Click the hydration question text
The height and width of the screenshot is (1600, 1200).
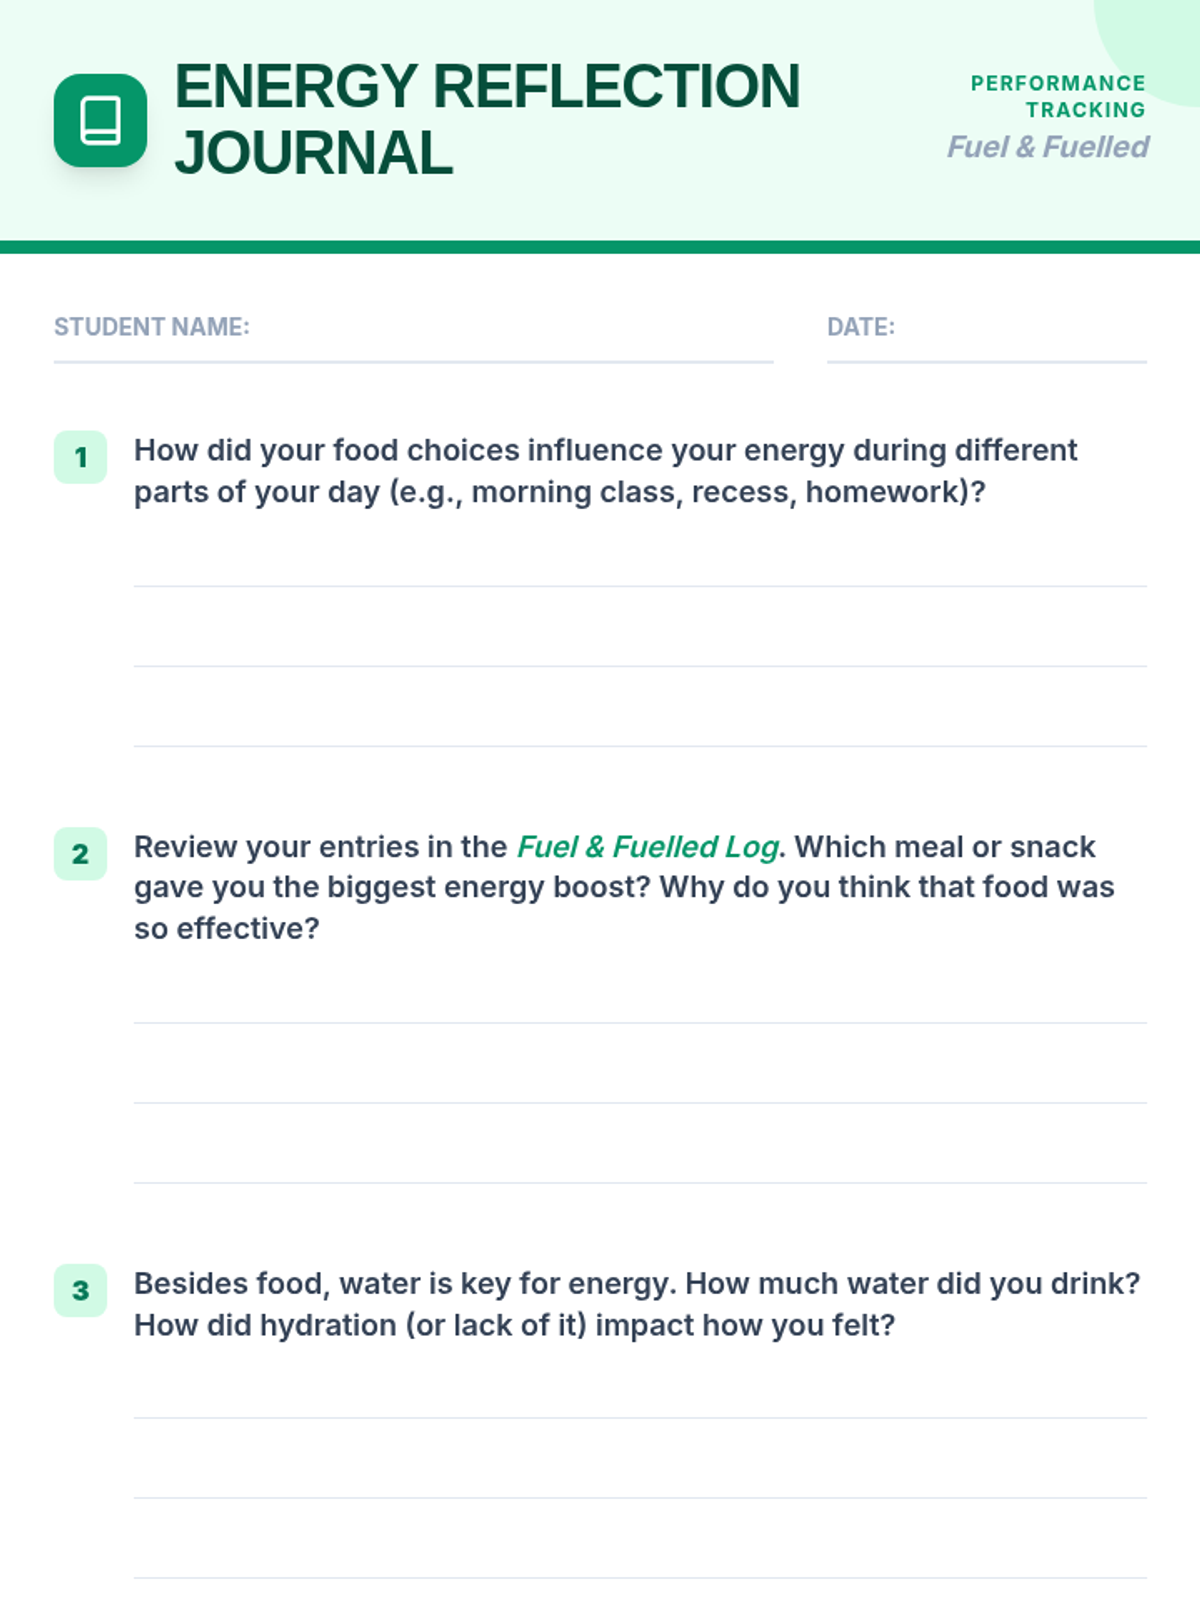click(637, 1304)
